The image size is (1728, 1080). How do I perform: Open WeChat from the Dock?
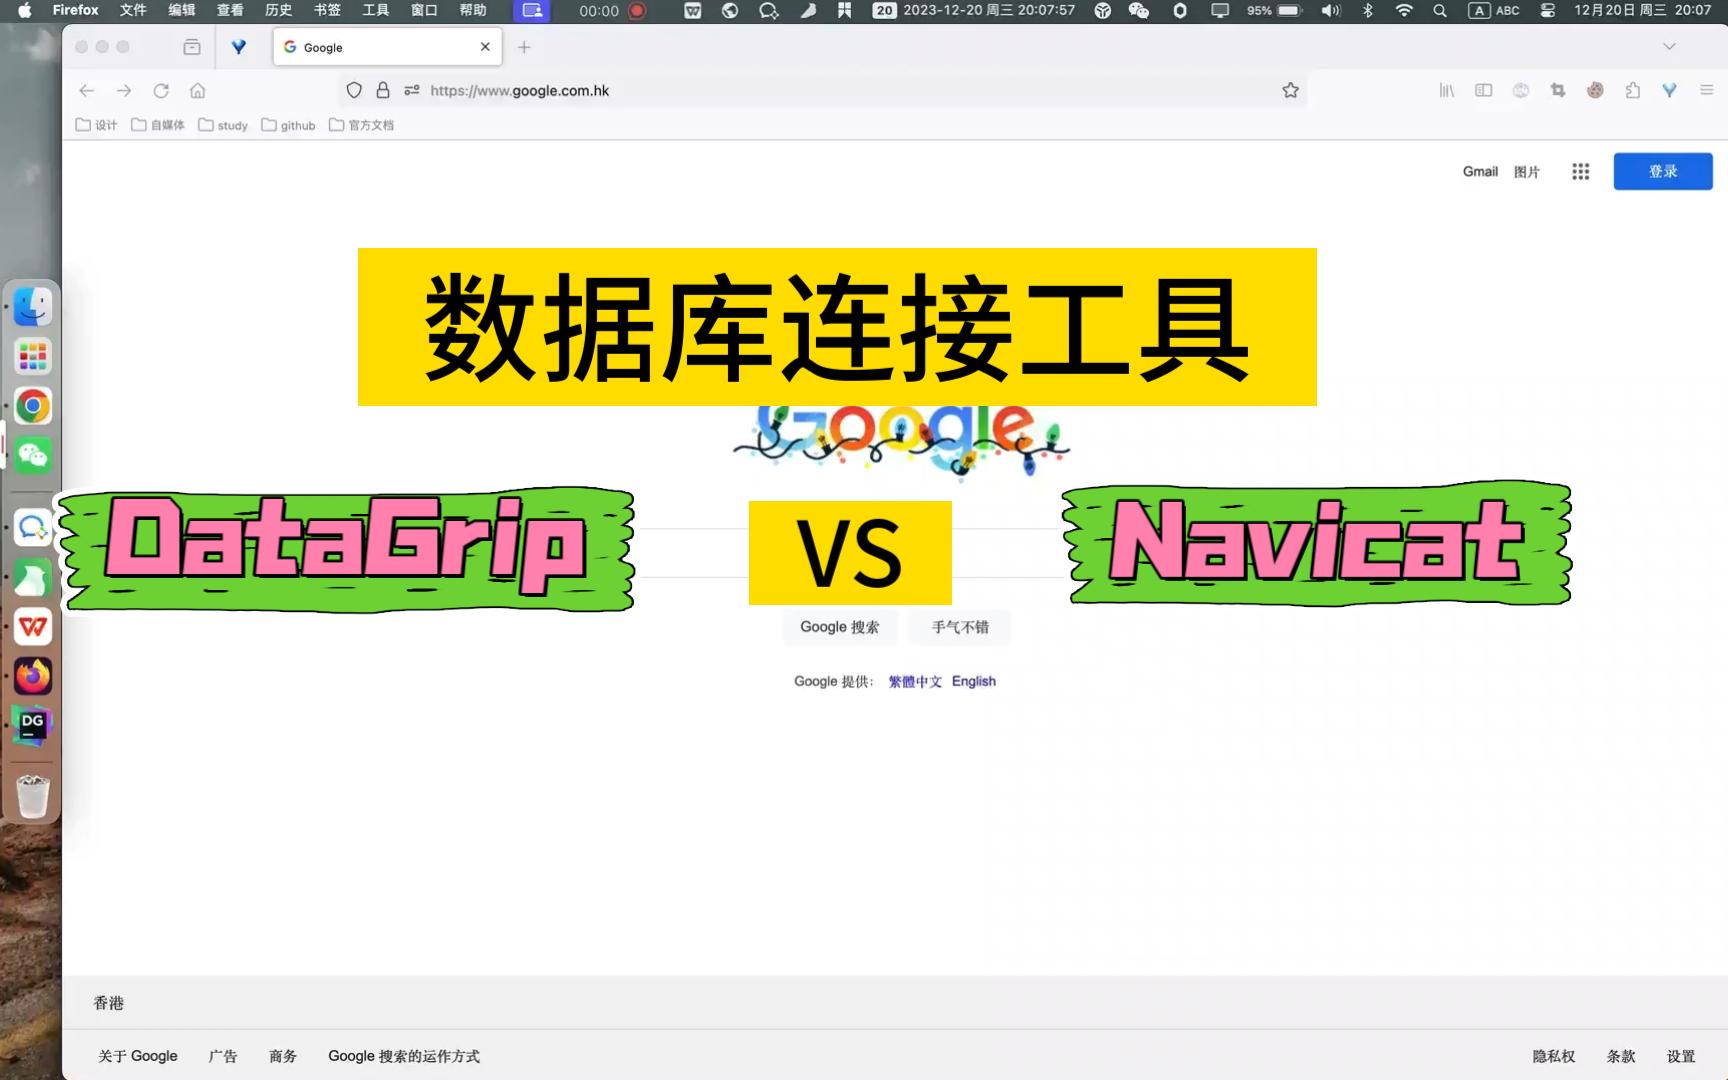tap(33, 456)
